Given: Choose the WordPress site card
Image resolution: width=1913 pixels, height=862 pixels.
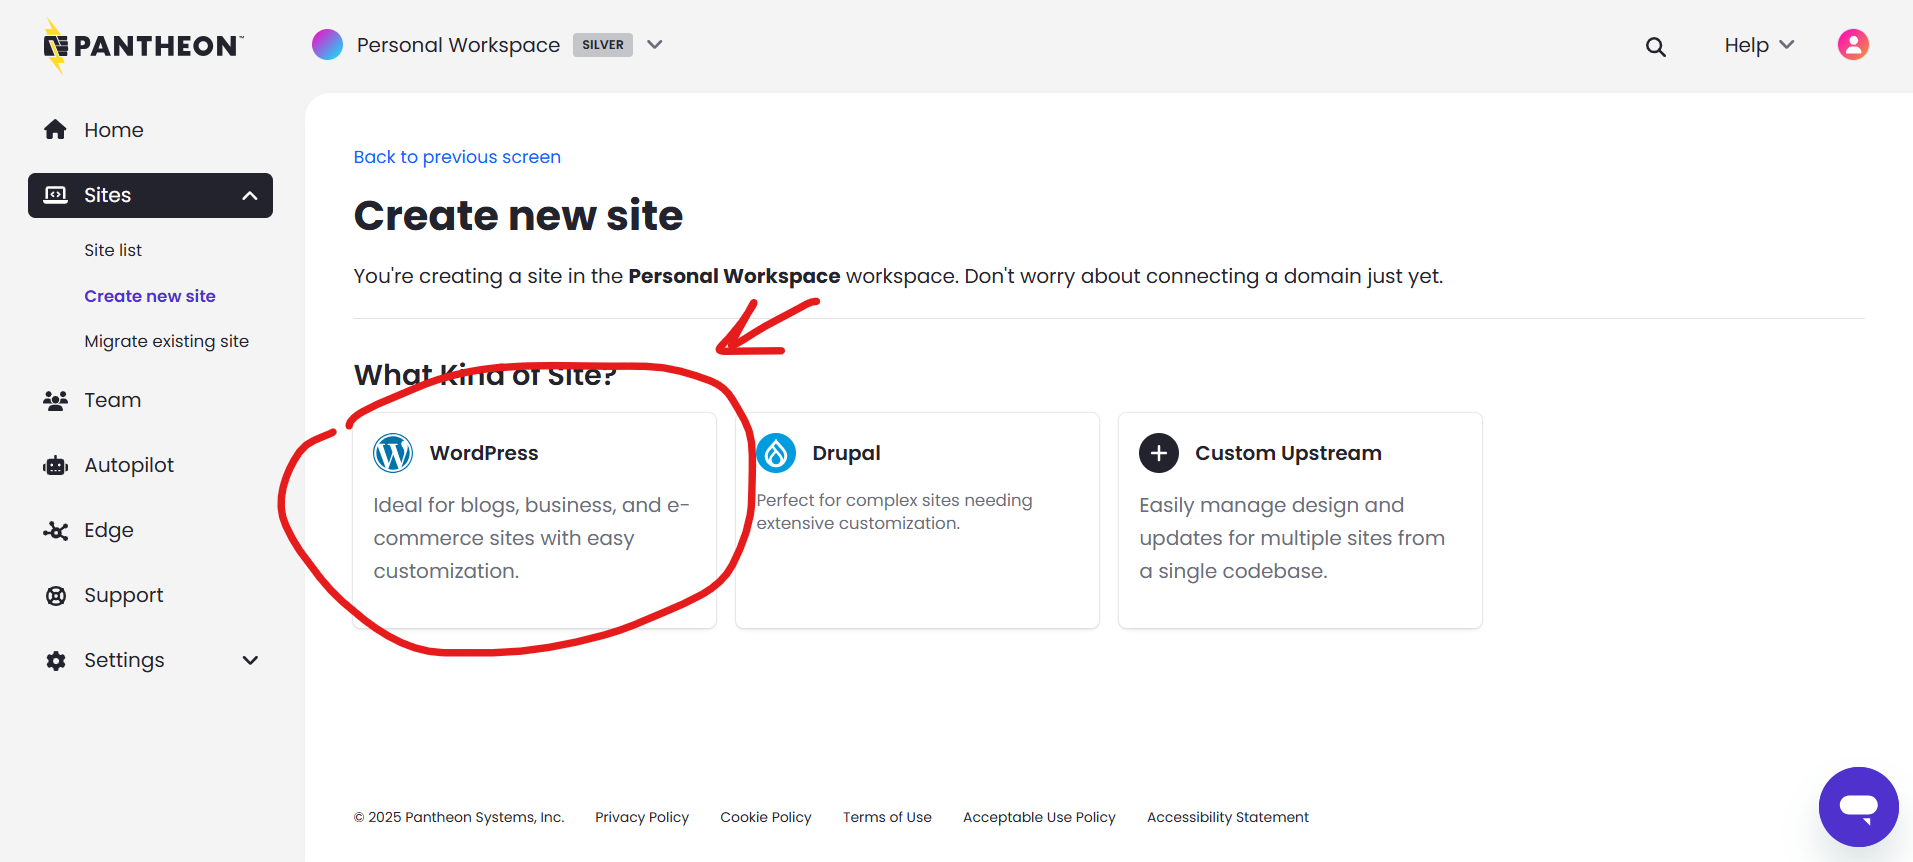Looking at the screenshot, I should tap(535, 520).
